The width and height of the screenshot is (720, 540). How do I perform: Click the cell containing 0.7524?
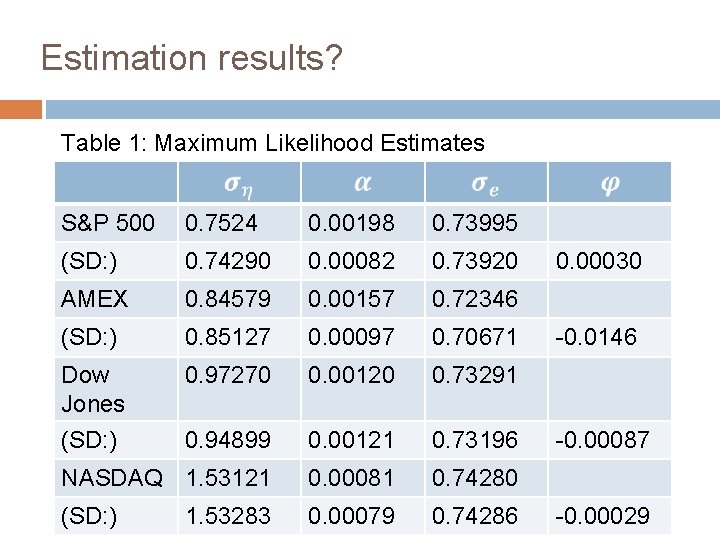[239, 223]
